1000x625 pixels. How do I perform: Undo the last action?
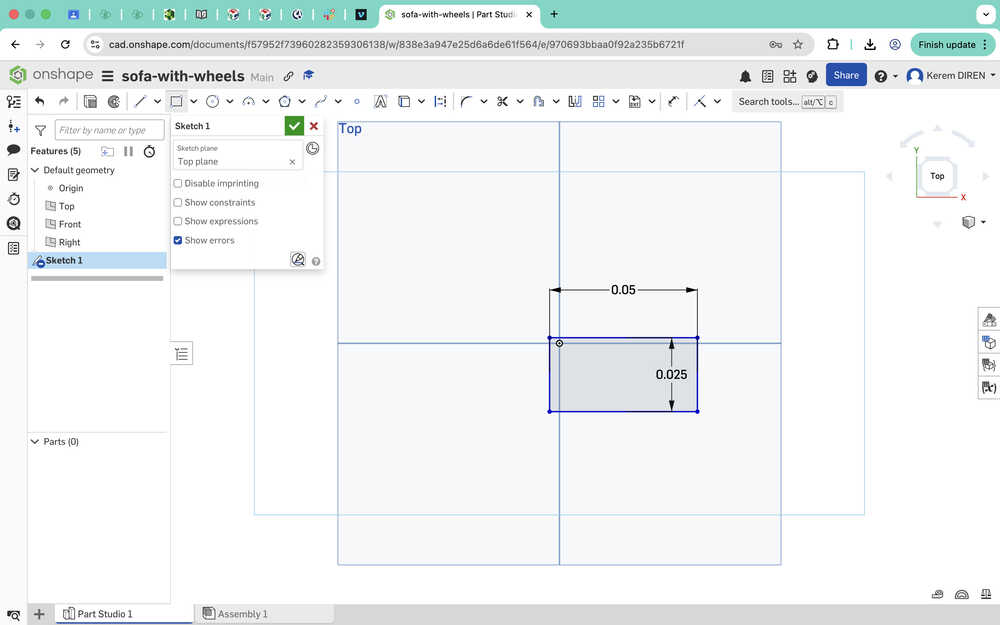click(40, 101)
